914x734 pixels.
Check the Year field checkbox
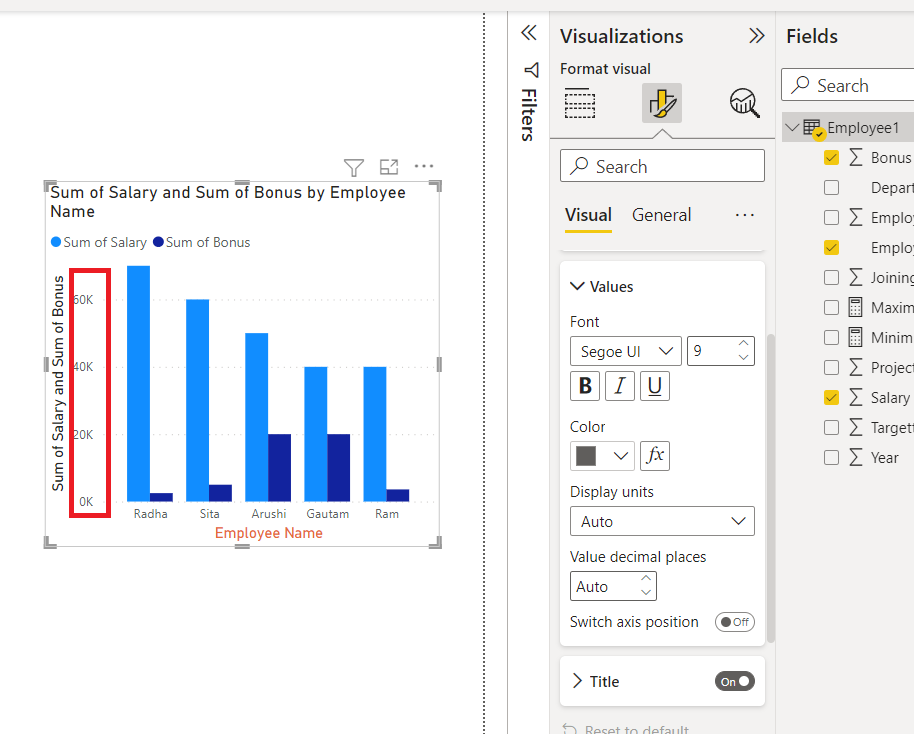pos(831,457)
